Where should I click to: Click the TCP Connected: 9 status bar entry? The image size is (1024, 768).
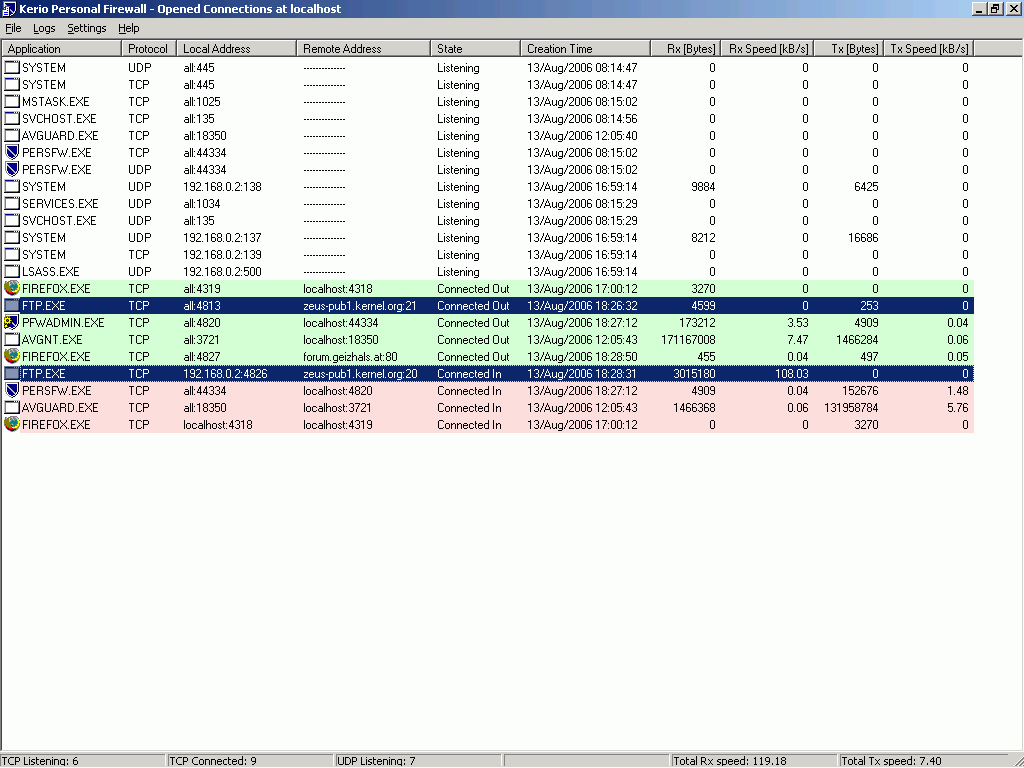(x=251, y=761)
